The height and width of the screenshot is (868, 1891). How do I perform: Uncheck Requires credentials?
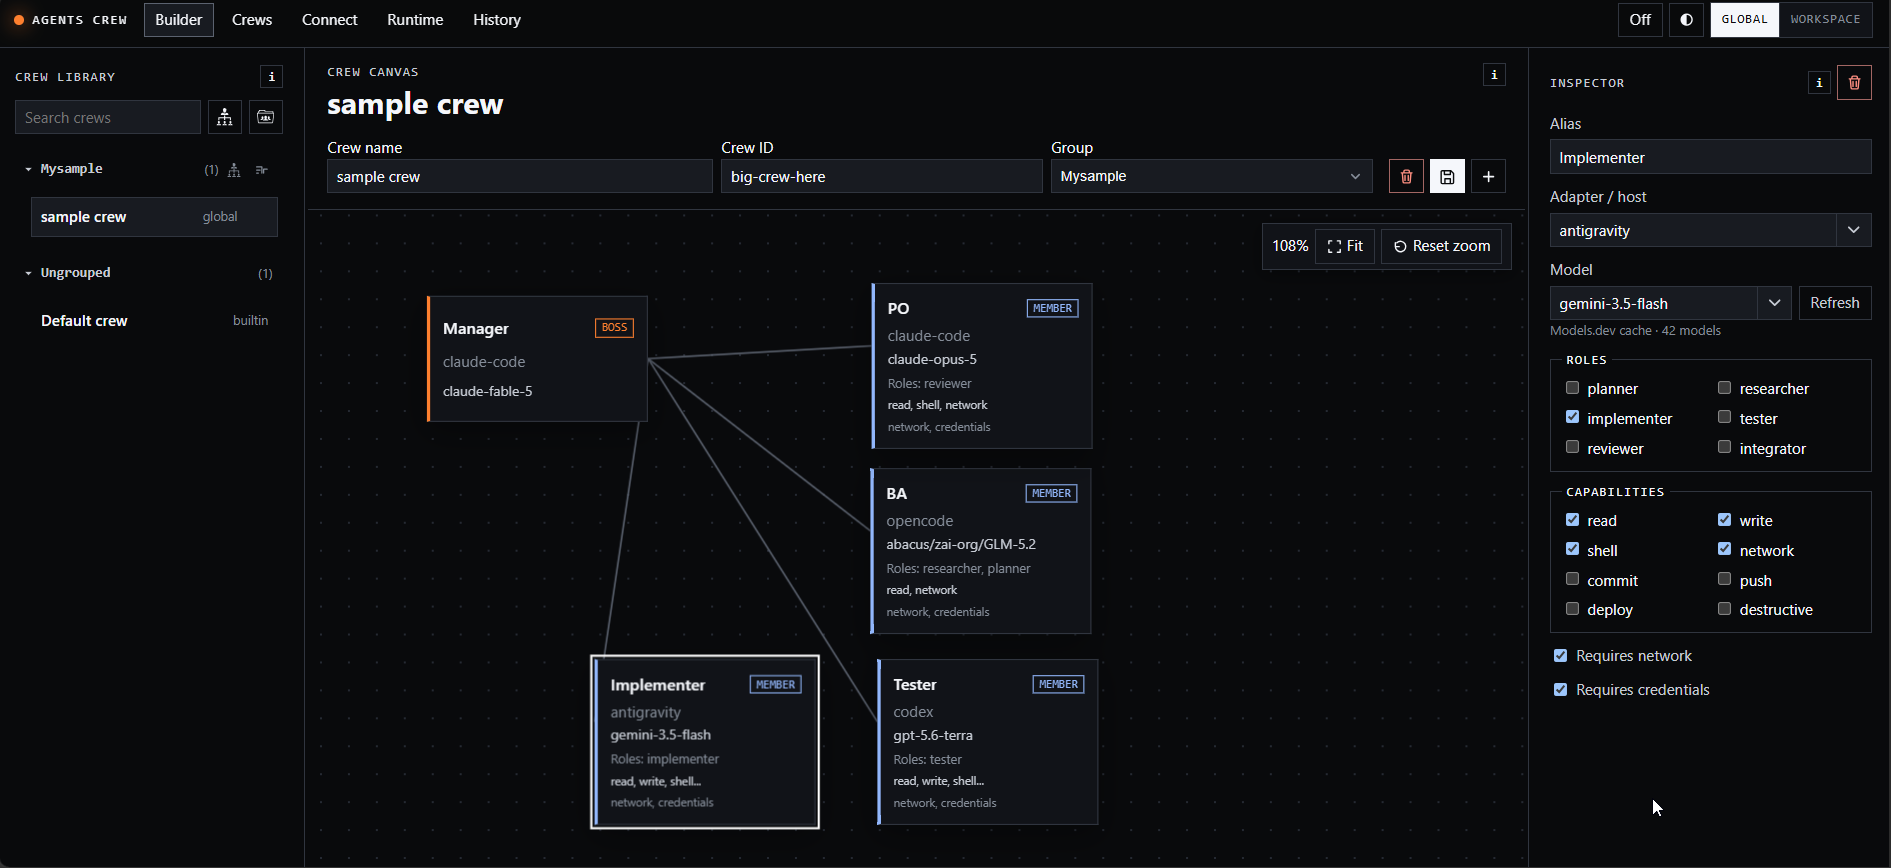click(x=1561, y=690)
